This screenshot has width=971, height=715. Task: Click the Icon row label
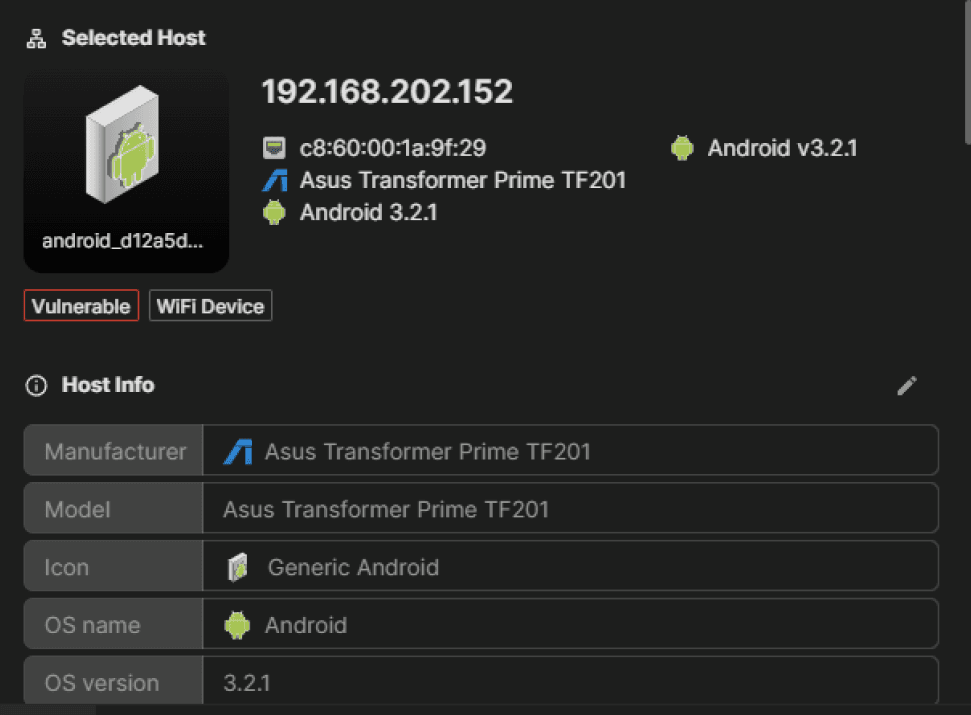coord(114,566)
